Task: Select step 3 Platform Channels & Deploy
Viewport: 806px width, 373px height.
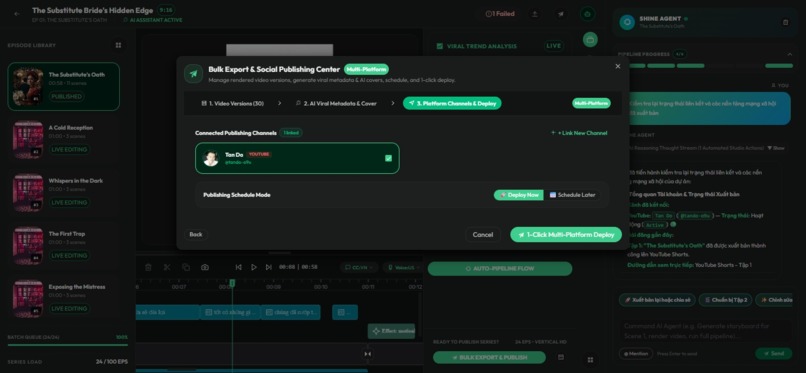Action: tap(452, 103)
